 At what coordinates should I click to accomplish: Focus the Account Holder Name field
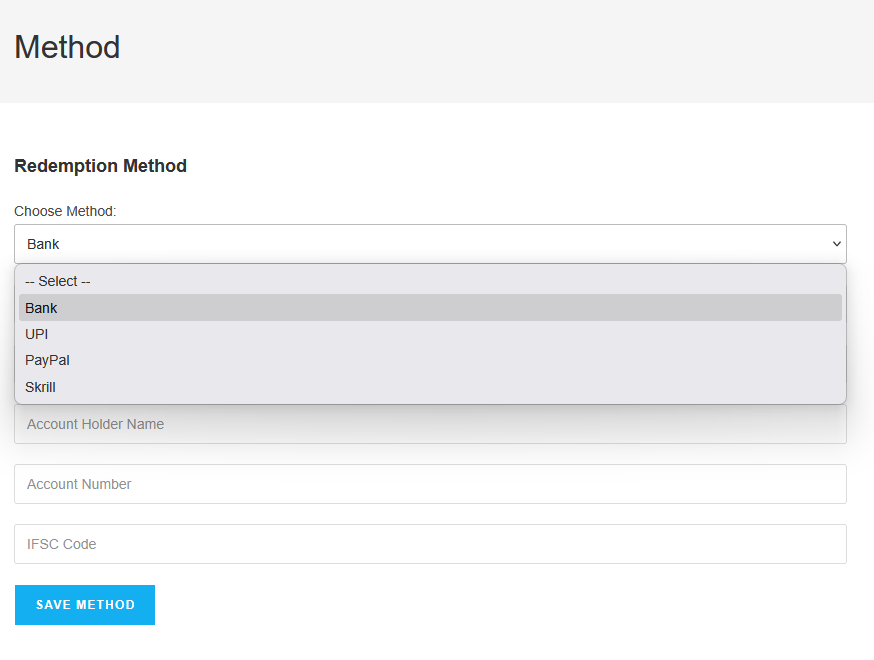[x=430, y=425]
